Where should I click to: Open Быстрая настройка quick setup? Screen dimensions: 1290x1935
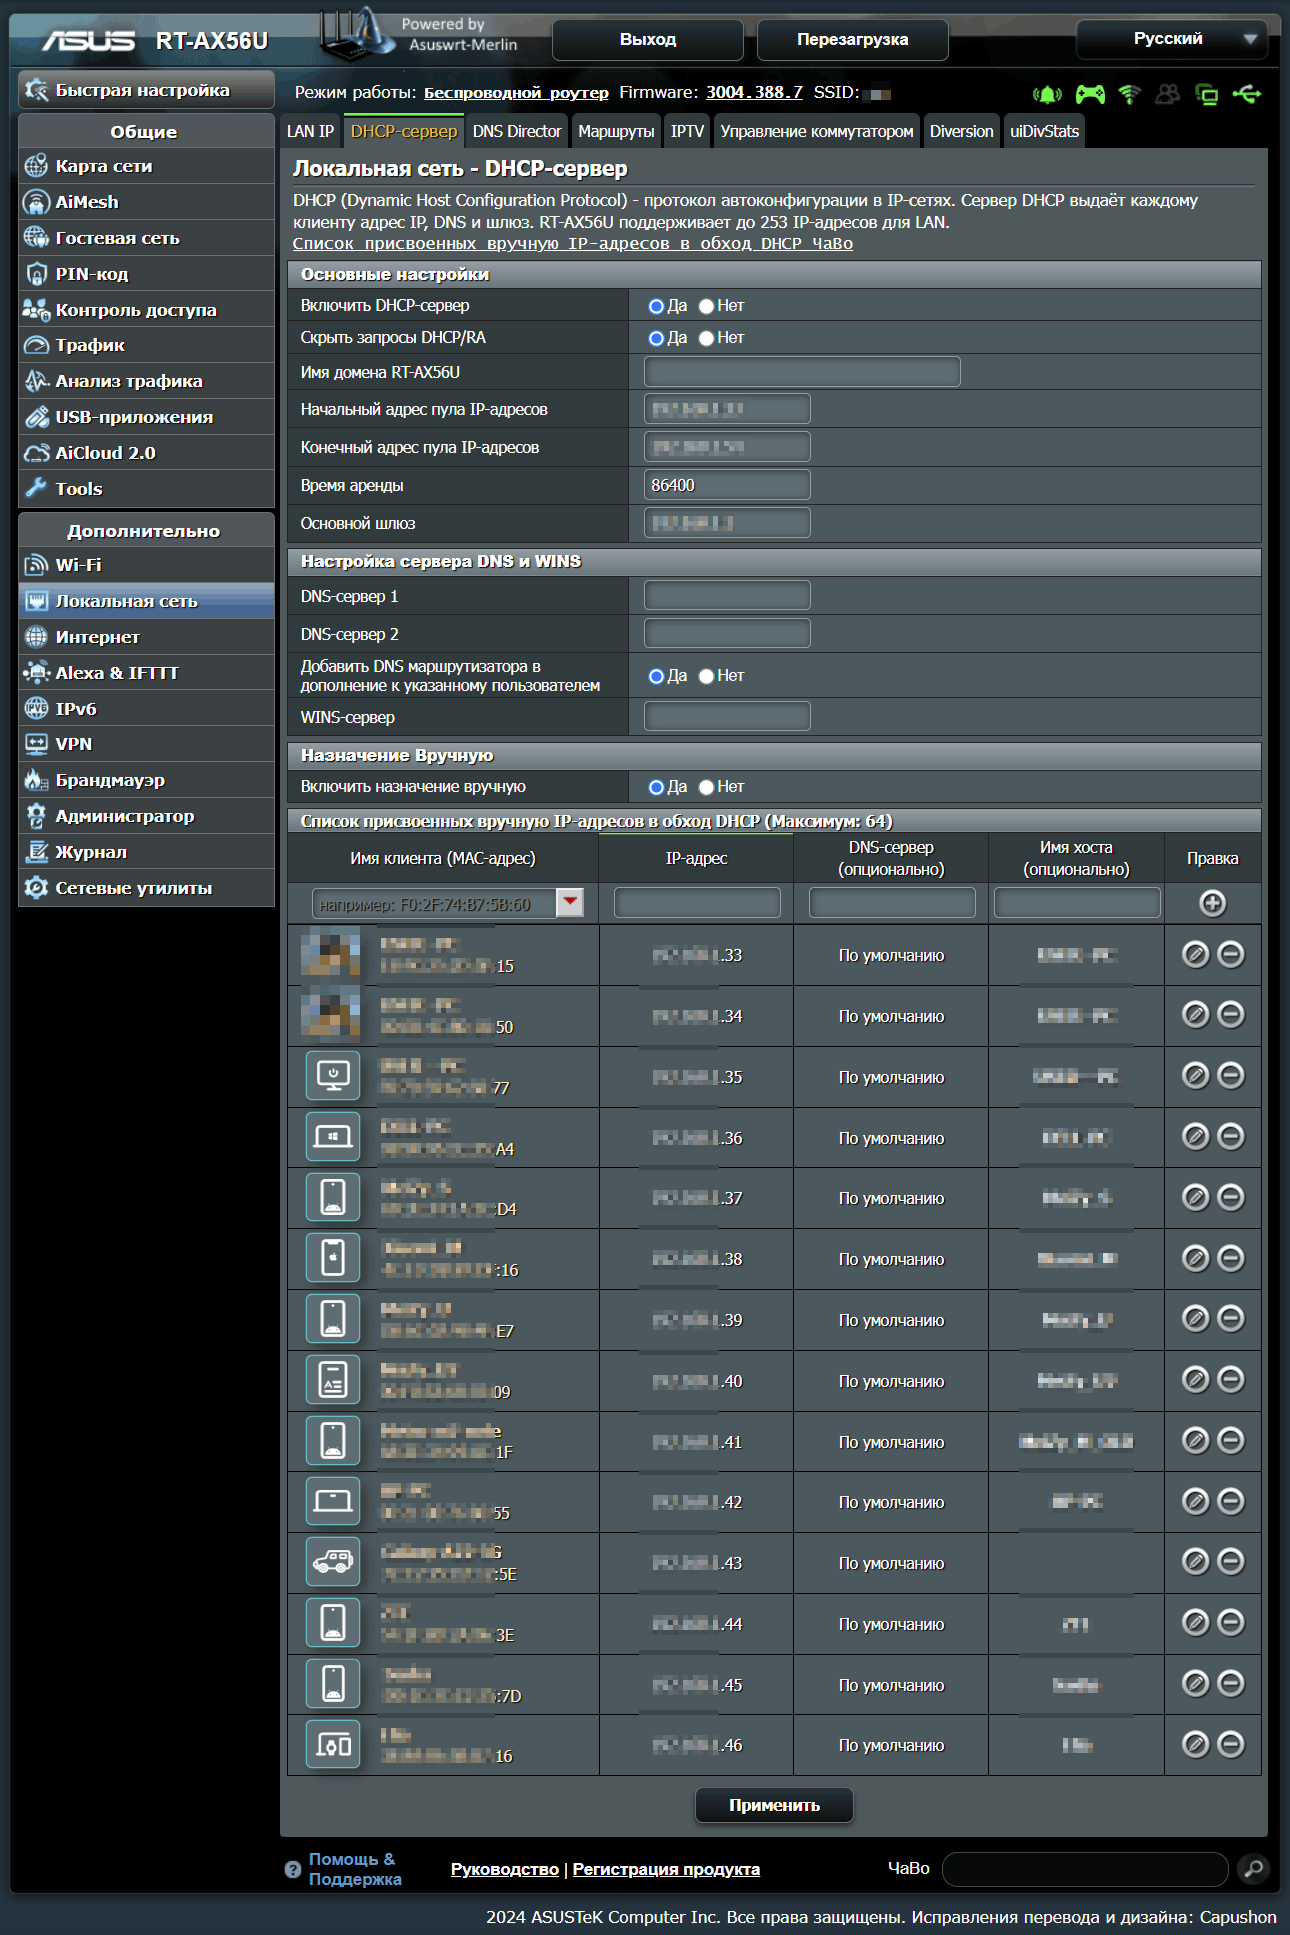pyautogui.click(x=146, y=90)
